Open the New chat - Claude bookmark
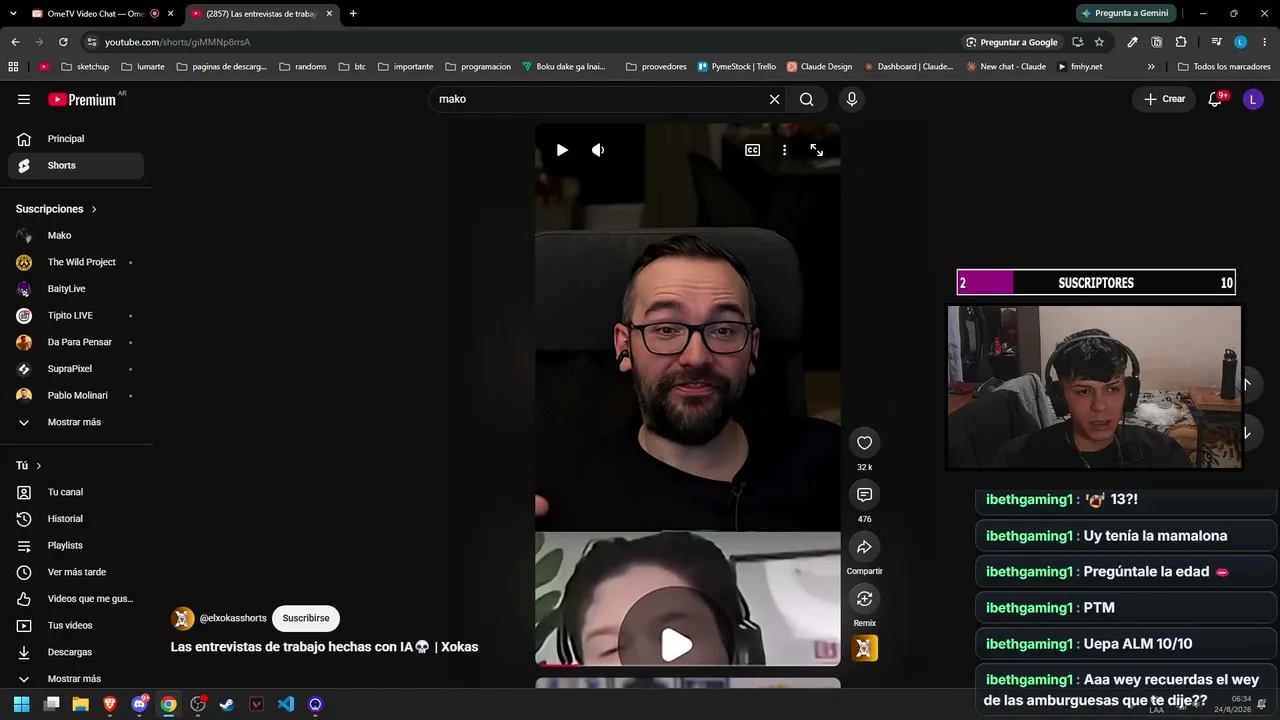Screen dimensions: 1280x720 [x=1005, y=67]
